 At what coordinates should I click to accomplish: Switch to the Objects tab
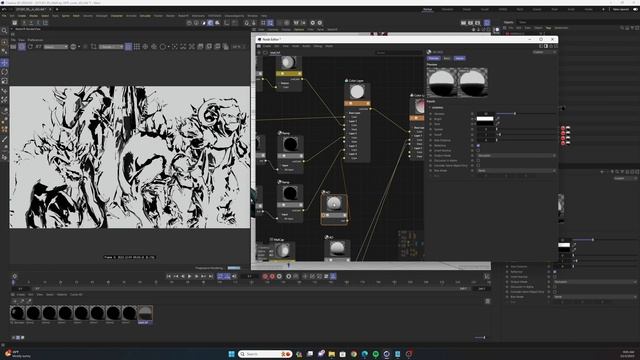(509, 22)
